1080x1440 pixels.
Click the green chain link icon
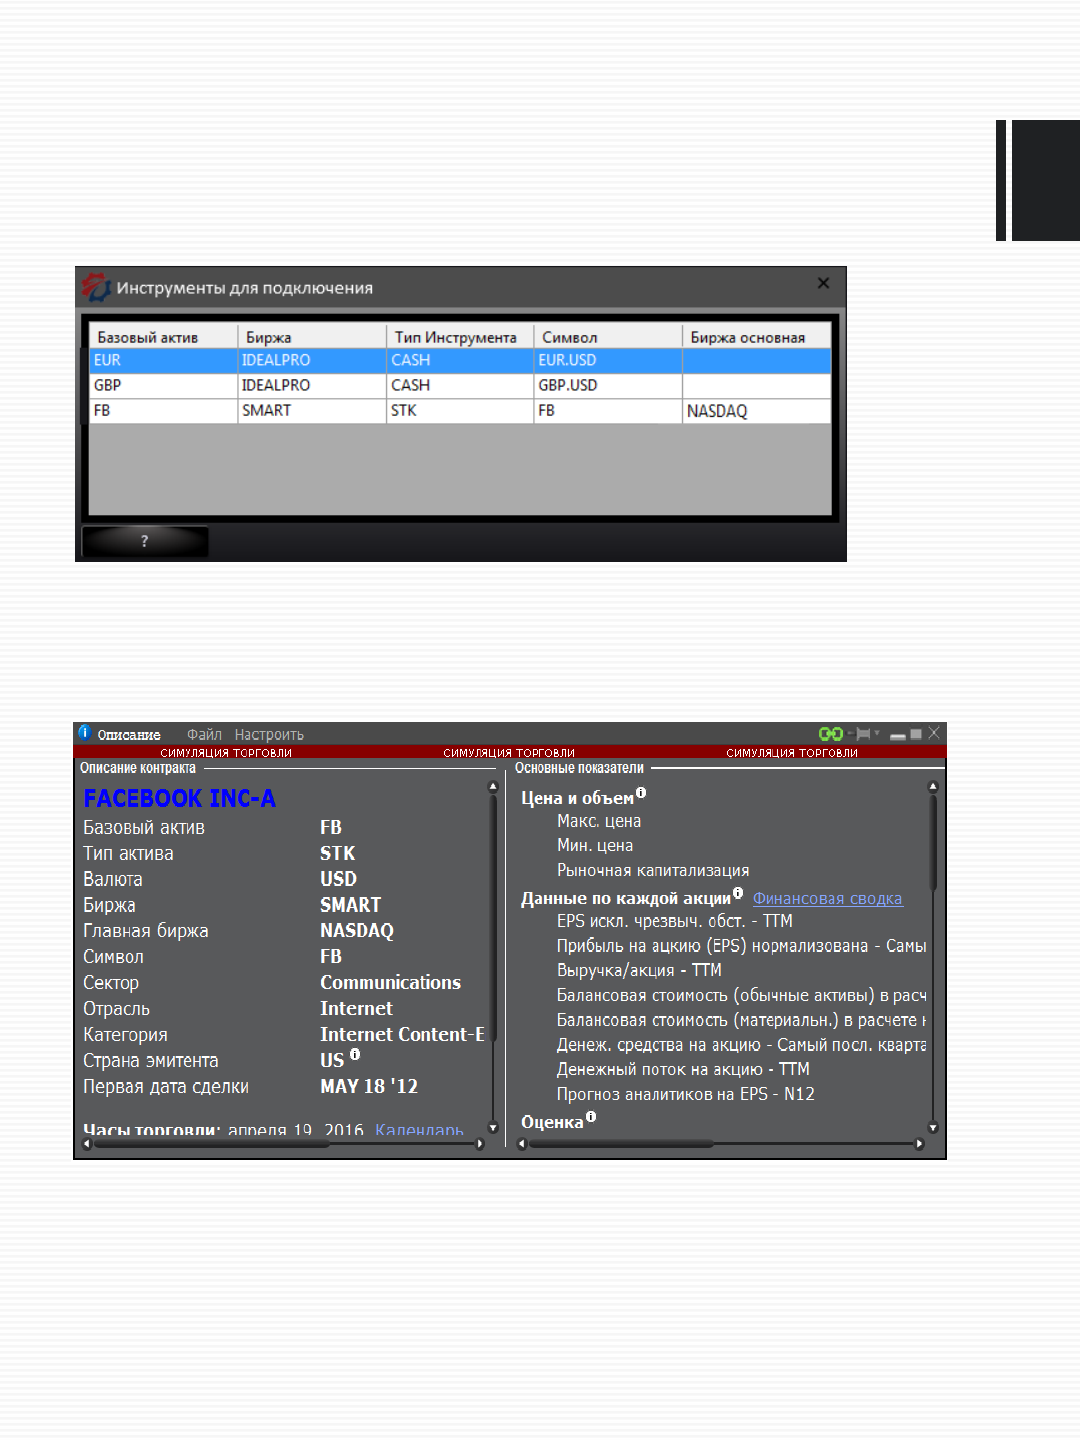(x=830, y=734)
